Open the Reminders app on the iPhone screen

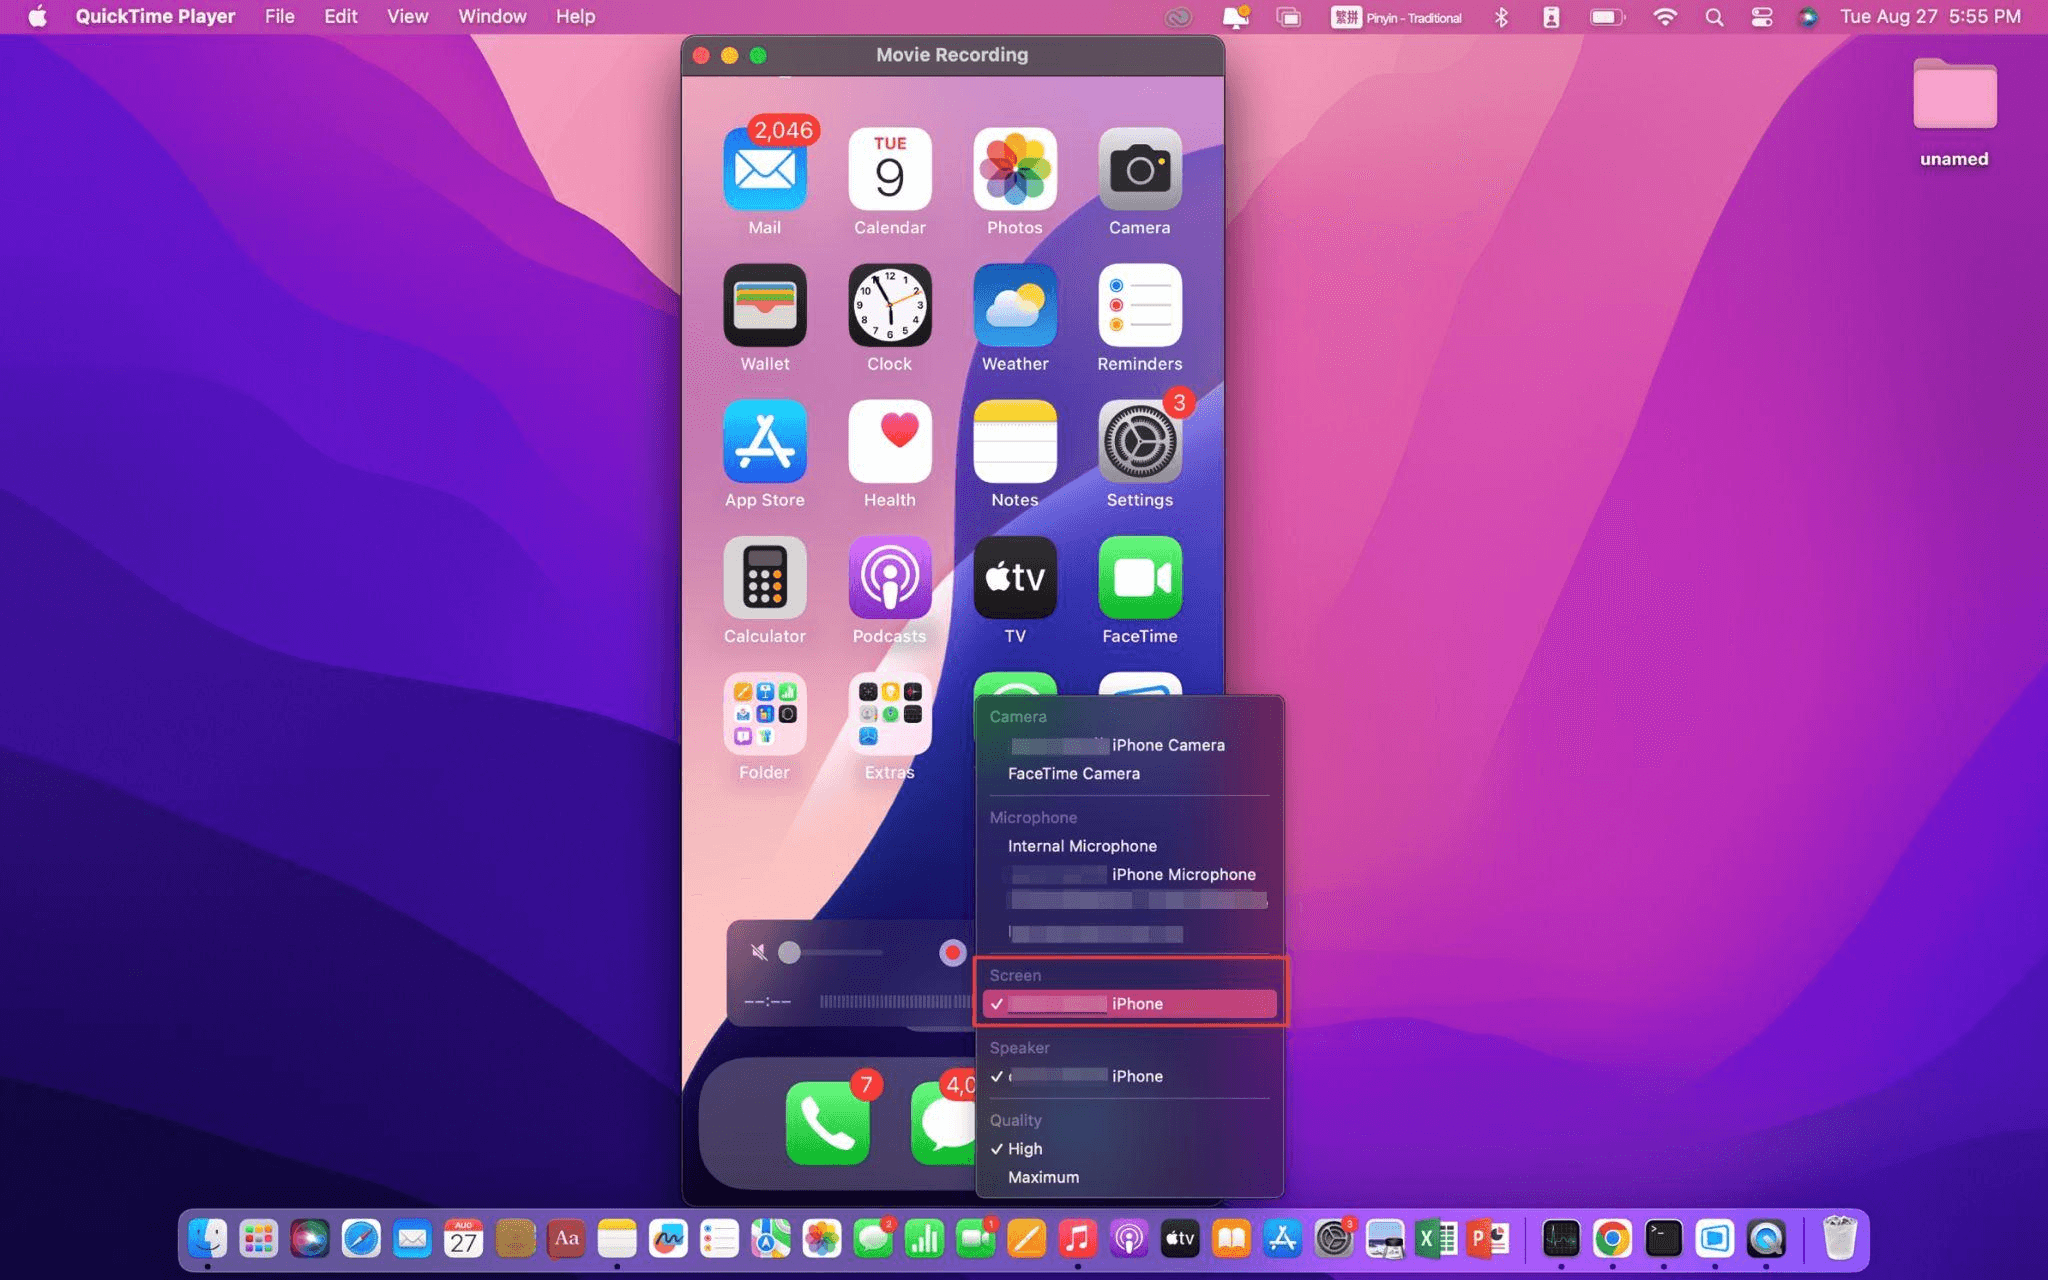pyautogui.click(x=1139, y=305)
